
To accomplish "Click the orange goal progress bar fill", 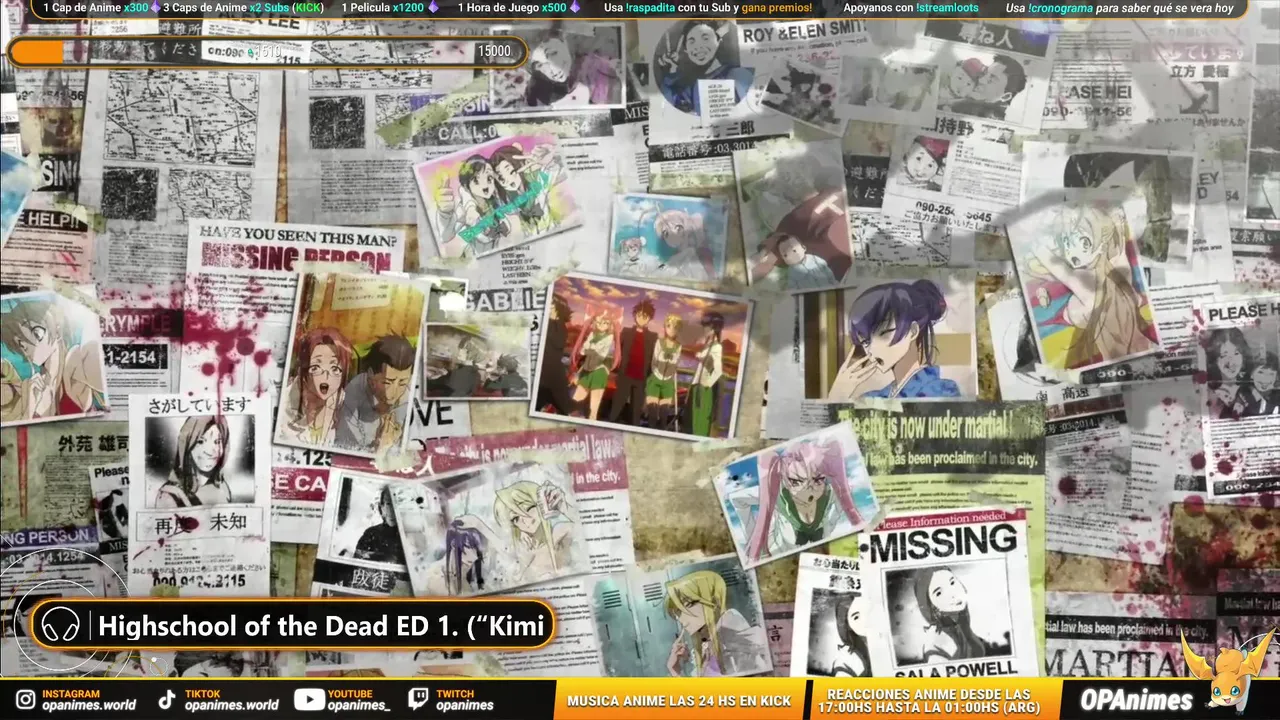I will (x=38, y=52).
